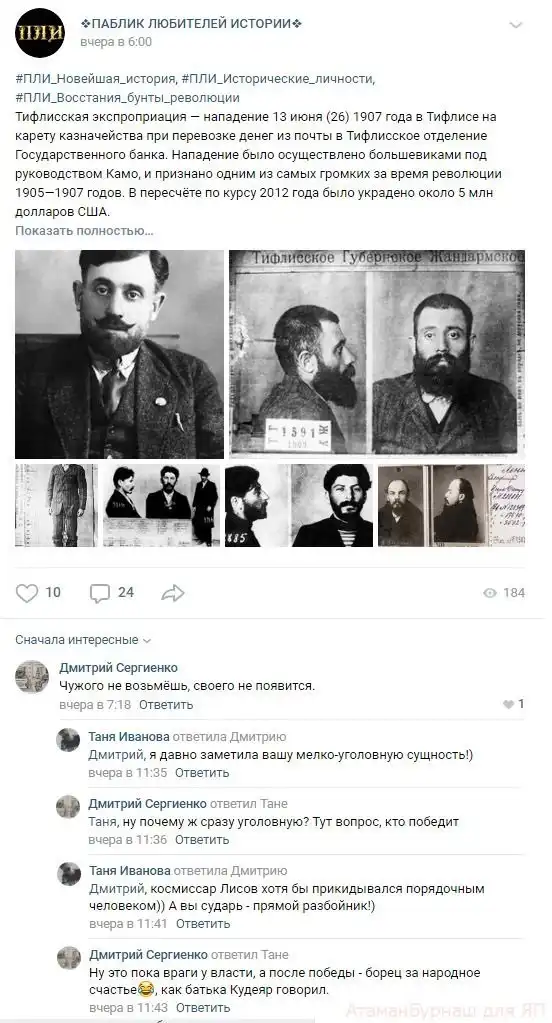Open the mustached man portrait photo
The height and width of the screenshot is (1023, 552).
[119, 354]
